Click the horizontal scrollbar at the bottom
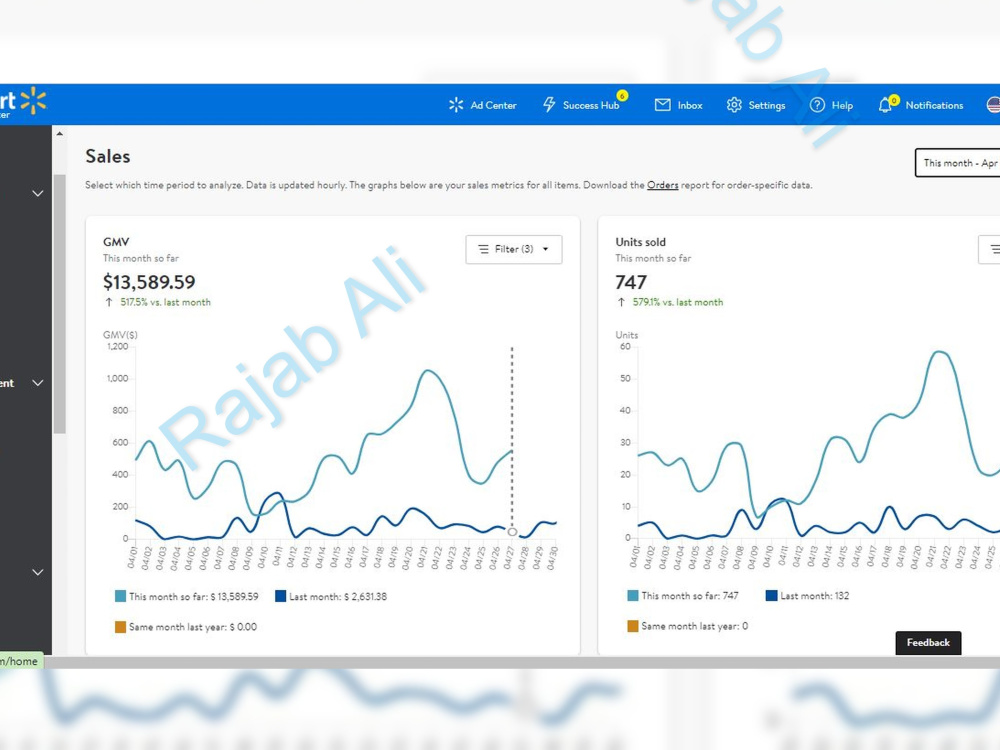This screenshot has height=750, width=1000. [x=522, y=663]
